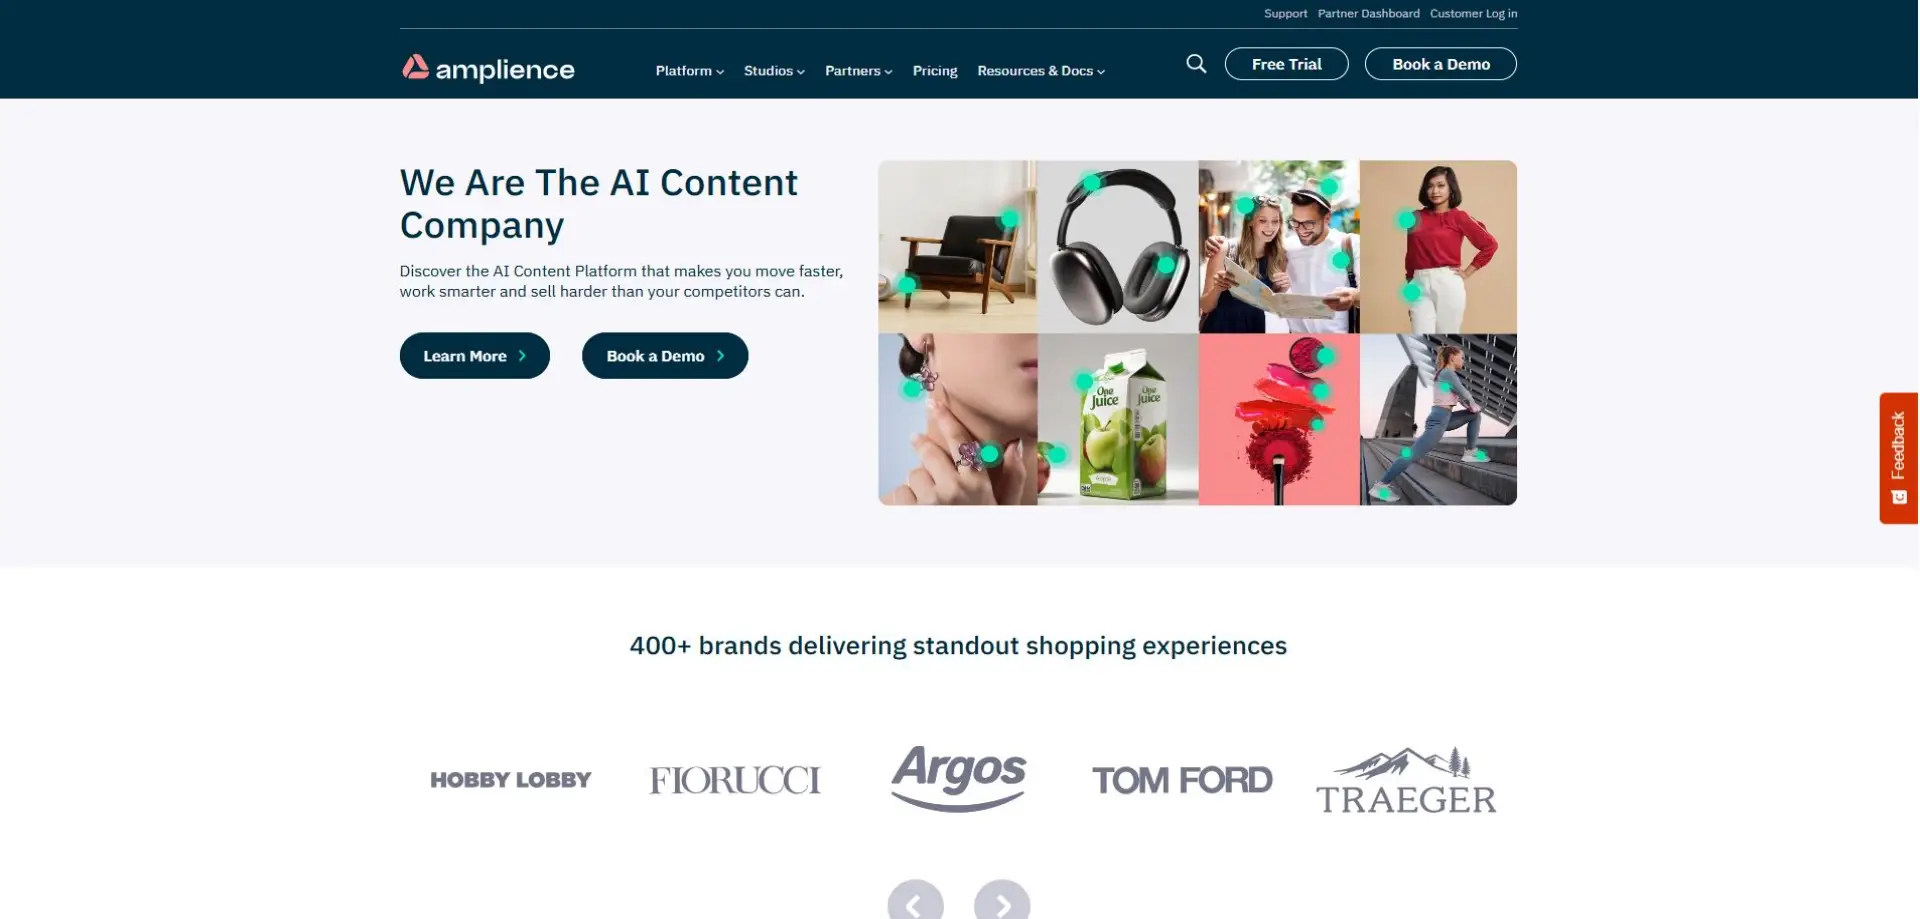Click the Hobby Lobby logo
Viewport: 1920px width, 919px height.
click(511, 780)
